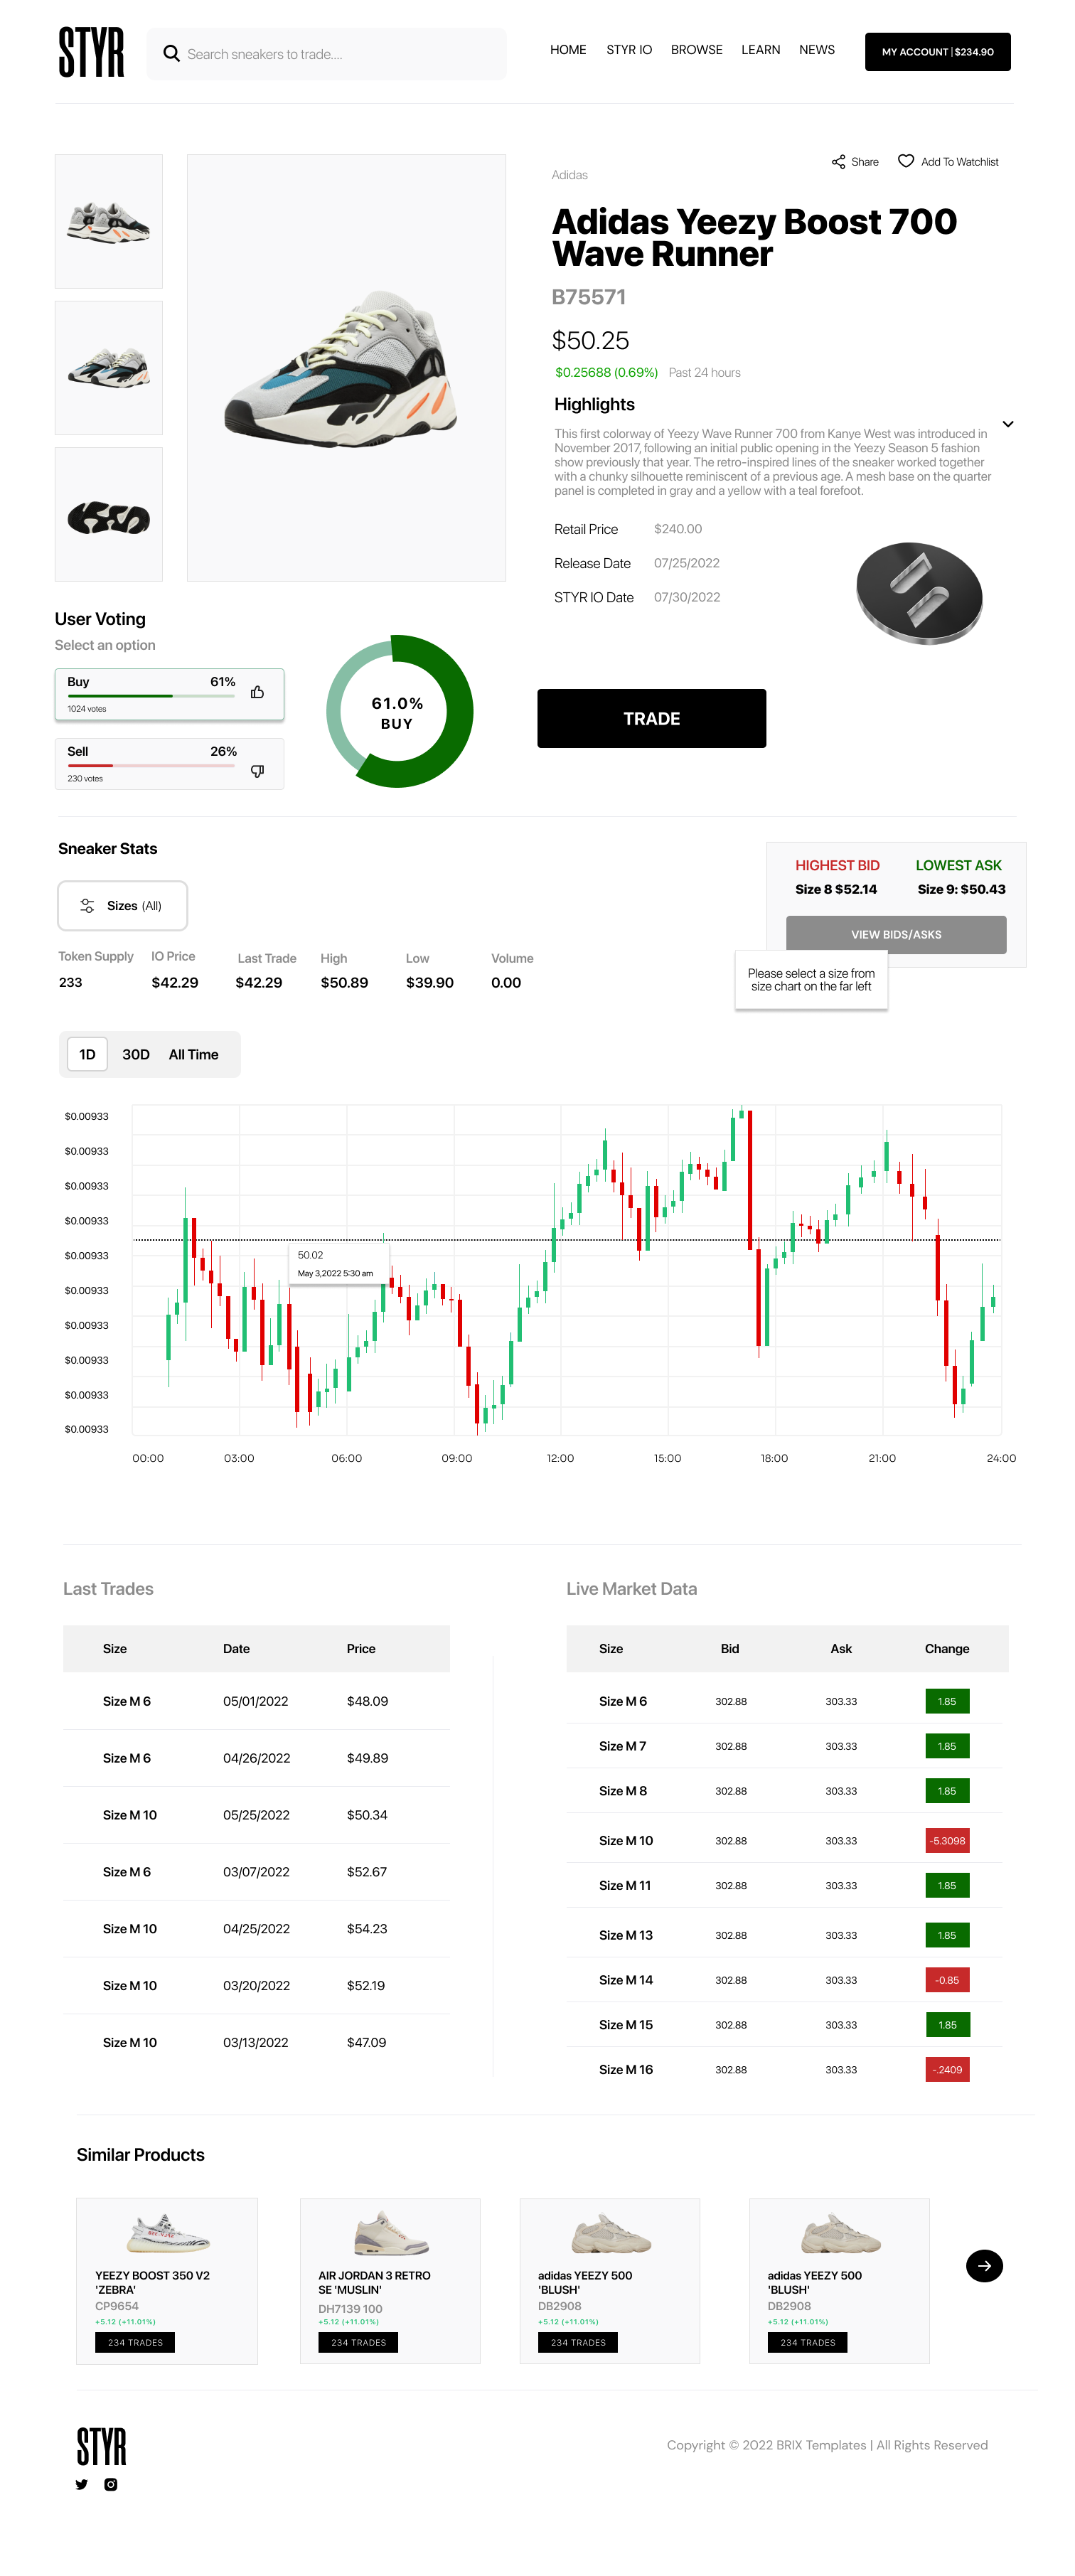The height and width of the screenshot is (2576, 1075).
Task: Select the first side-view sneaker thumbnail
Action: click(108, 221)
